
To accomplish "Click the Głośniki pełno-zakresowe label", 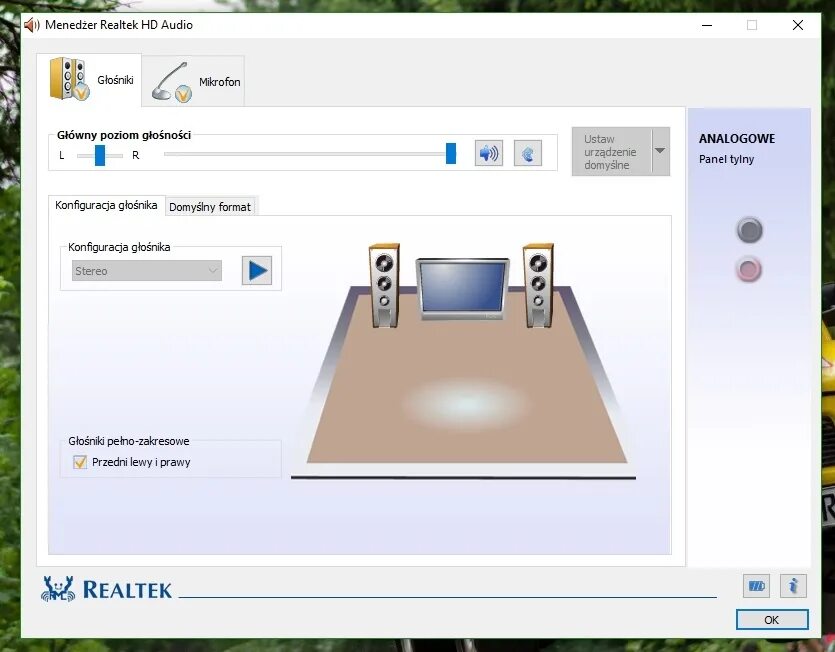I will [x=129, y=441].
